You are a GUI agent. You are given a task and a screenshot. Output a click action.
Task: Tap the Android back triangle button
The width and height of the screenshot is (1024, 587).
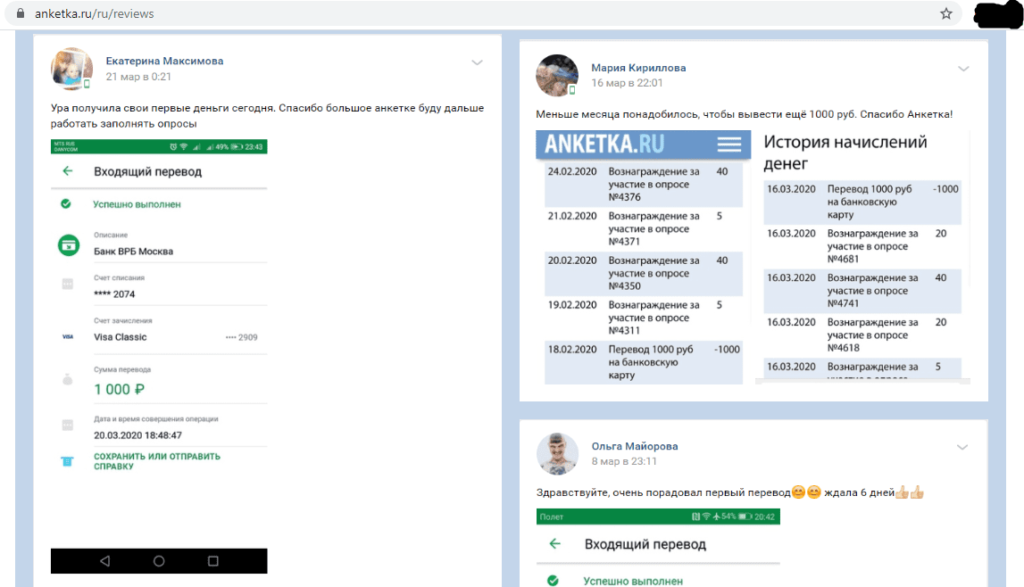coord(105,561)
